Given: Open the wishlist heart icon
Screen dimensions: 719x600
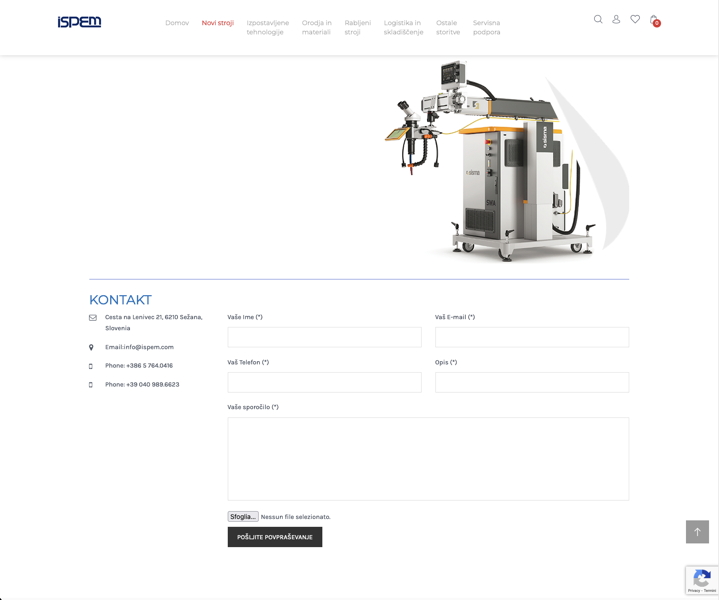Looking at the screenshot, I should pyautogui.click(x=635, y=19).
